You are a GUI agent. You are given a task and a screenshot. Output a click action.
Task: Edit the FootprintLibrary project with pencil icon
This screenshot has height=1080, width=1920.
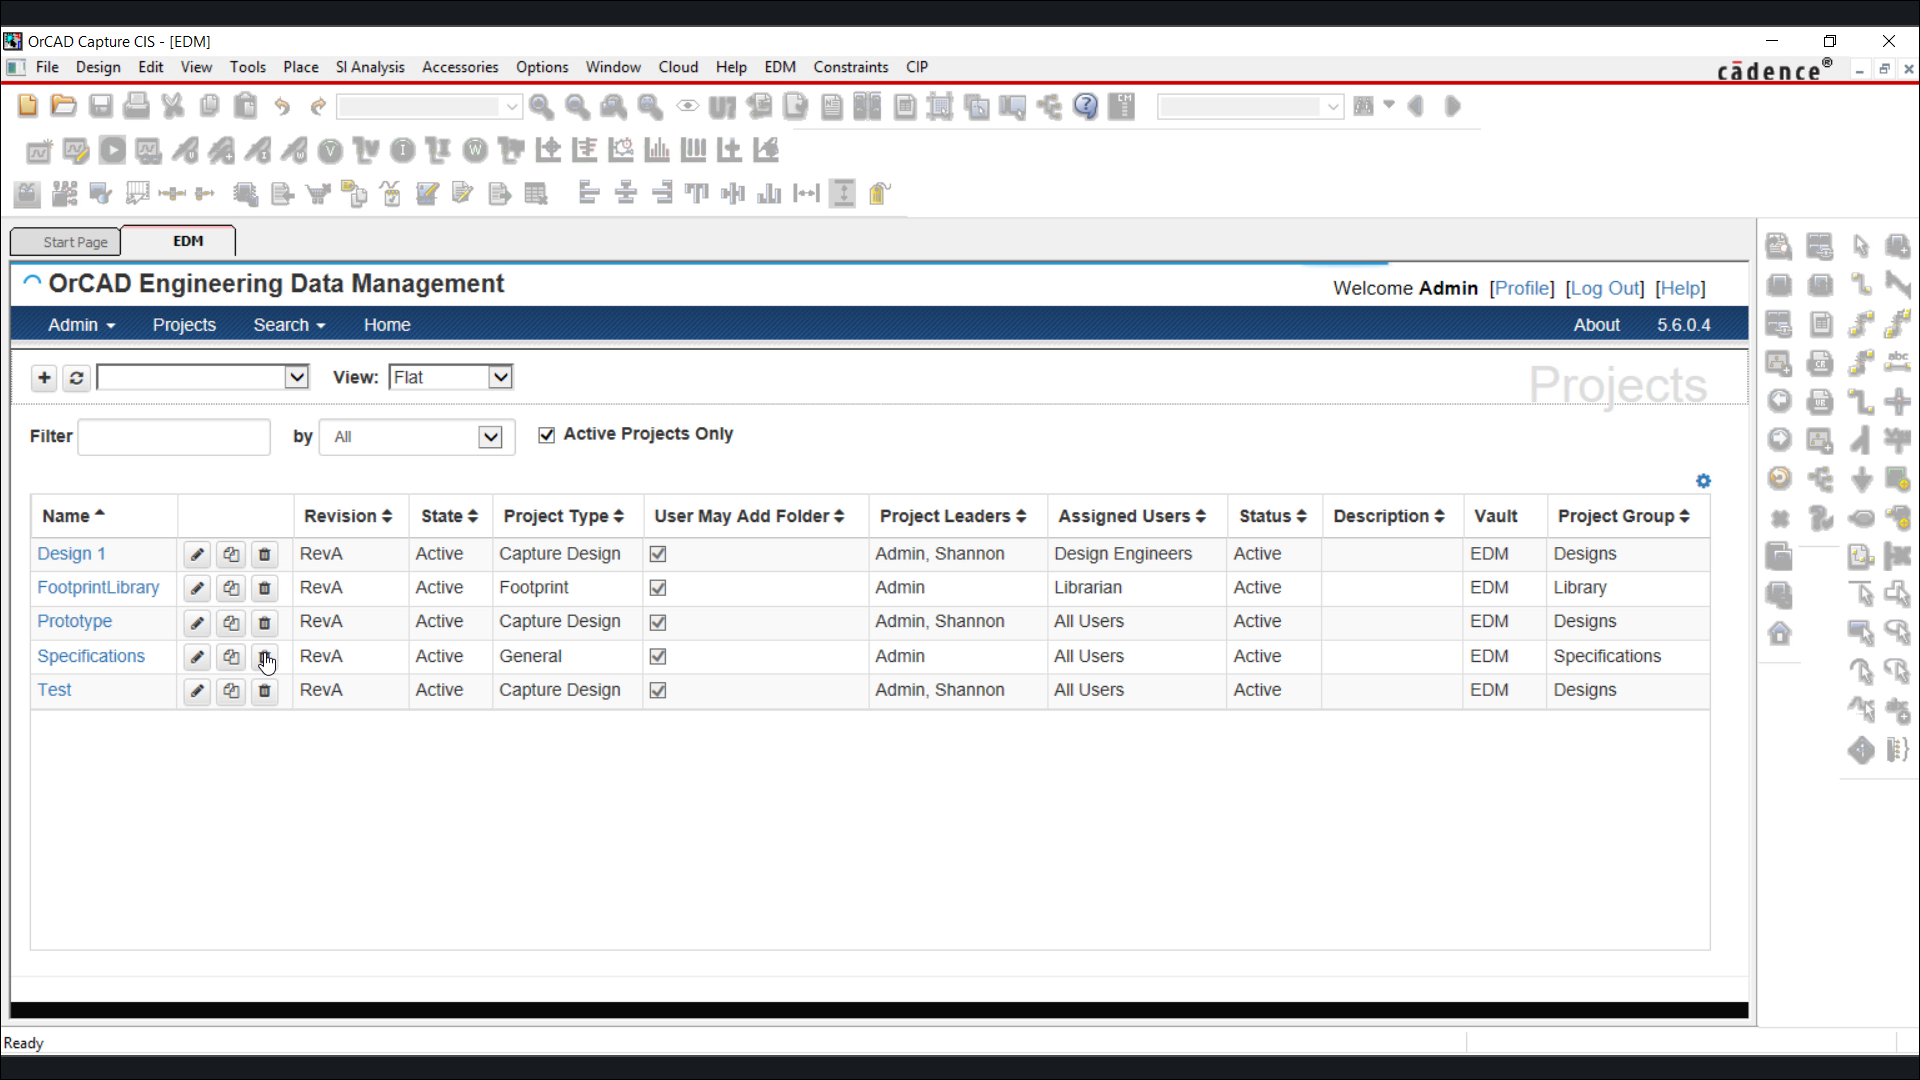tap(197, 588)
